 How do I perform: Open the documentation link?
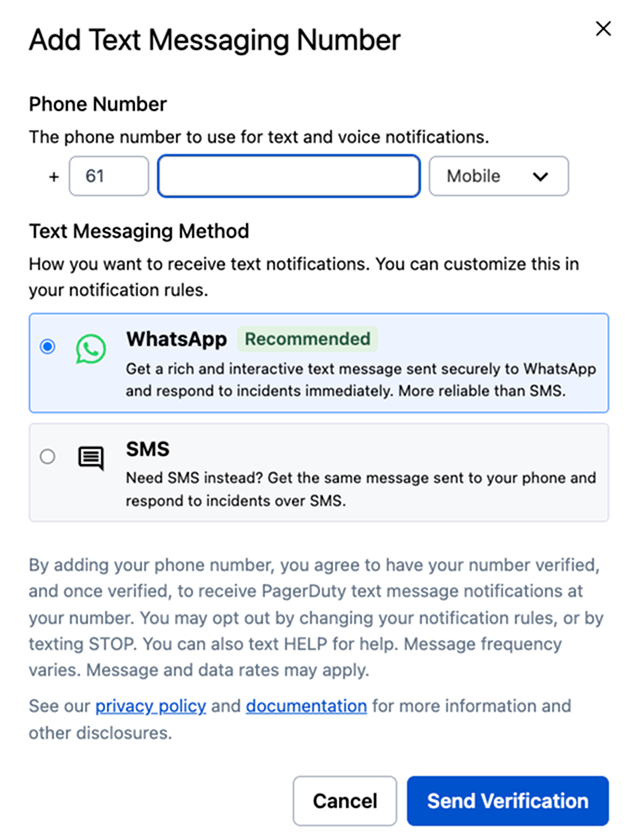click(306, 706)
